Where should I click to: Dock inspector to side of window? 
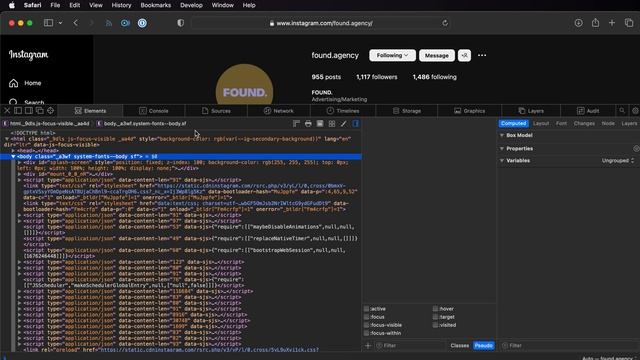click(29, 111)
